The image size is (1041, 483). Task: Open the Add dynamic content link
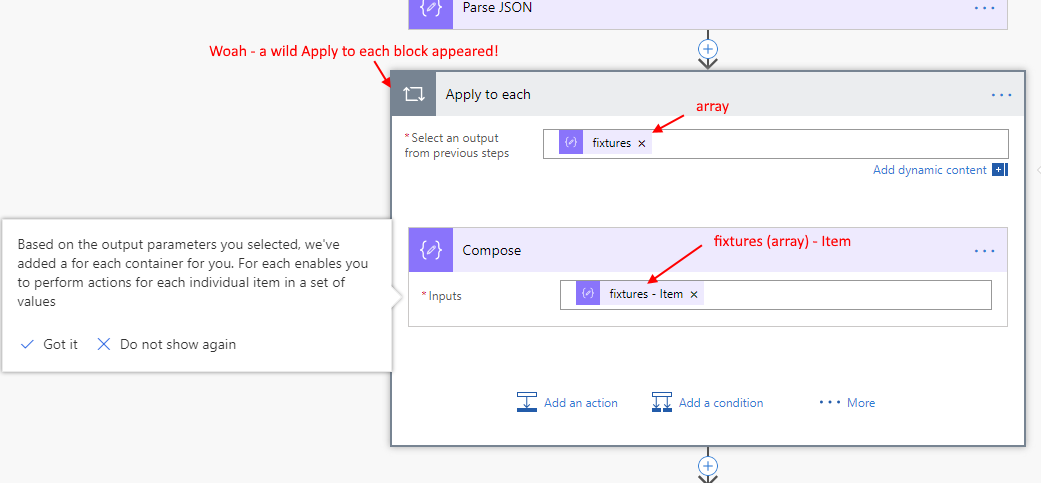(929, 170)
